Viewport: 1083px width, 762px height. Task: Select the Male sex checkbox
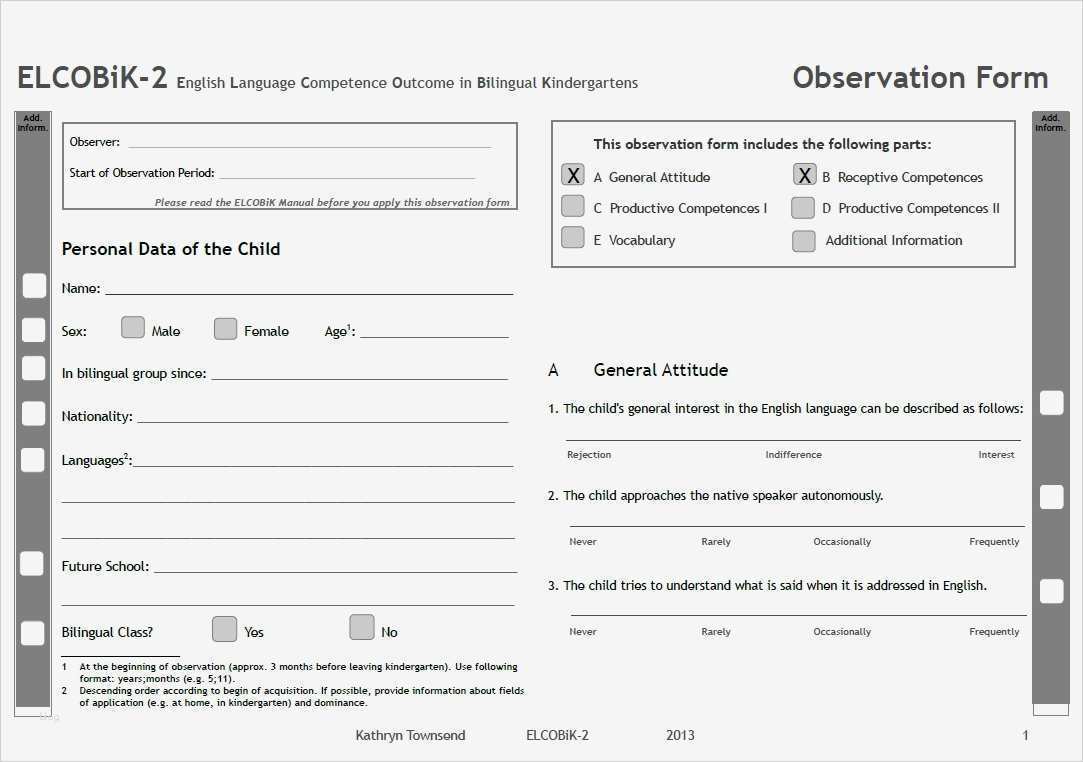click(133, 327)
